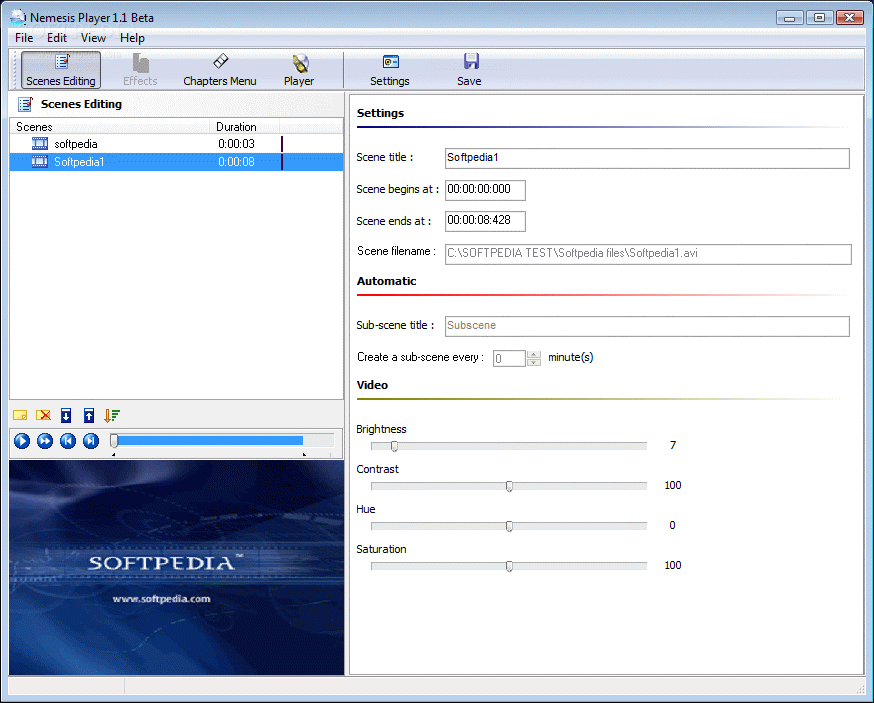The width and height of the screenshot is (874, 703).
Task: Click the 0:00:03 duration cell
Action: (236, 144)
